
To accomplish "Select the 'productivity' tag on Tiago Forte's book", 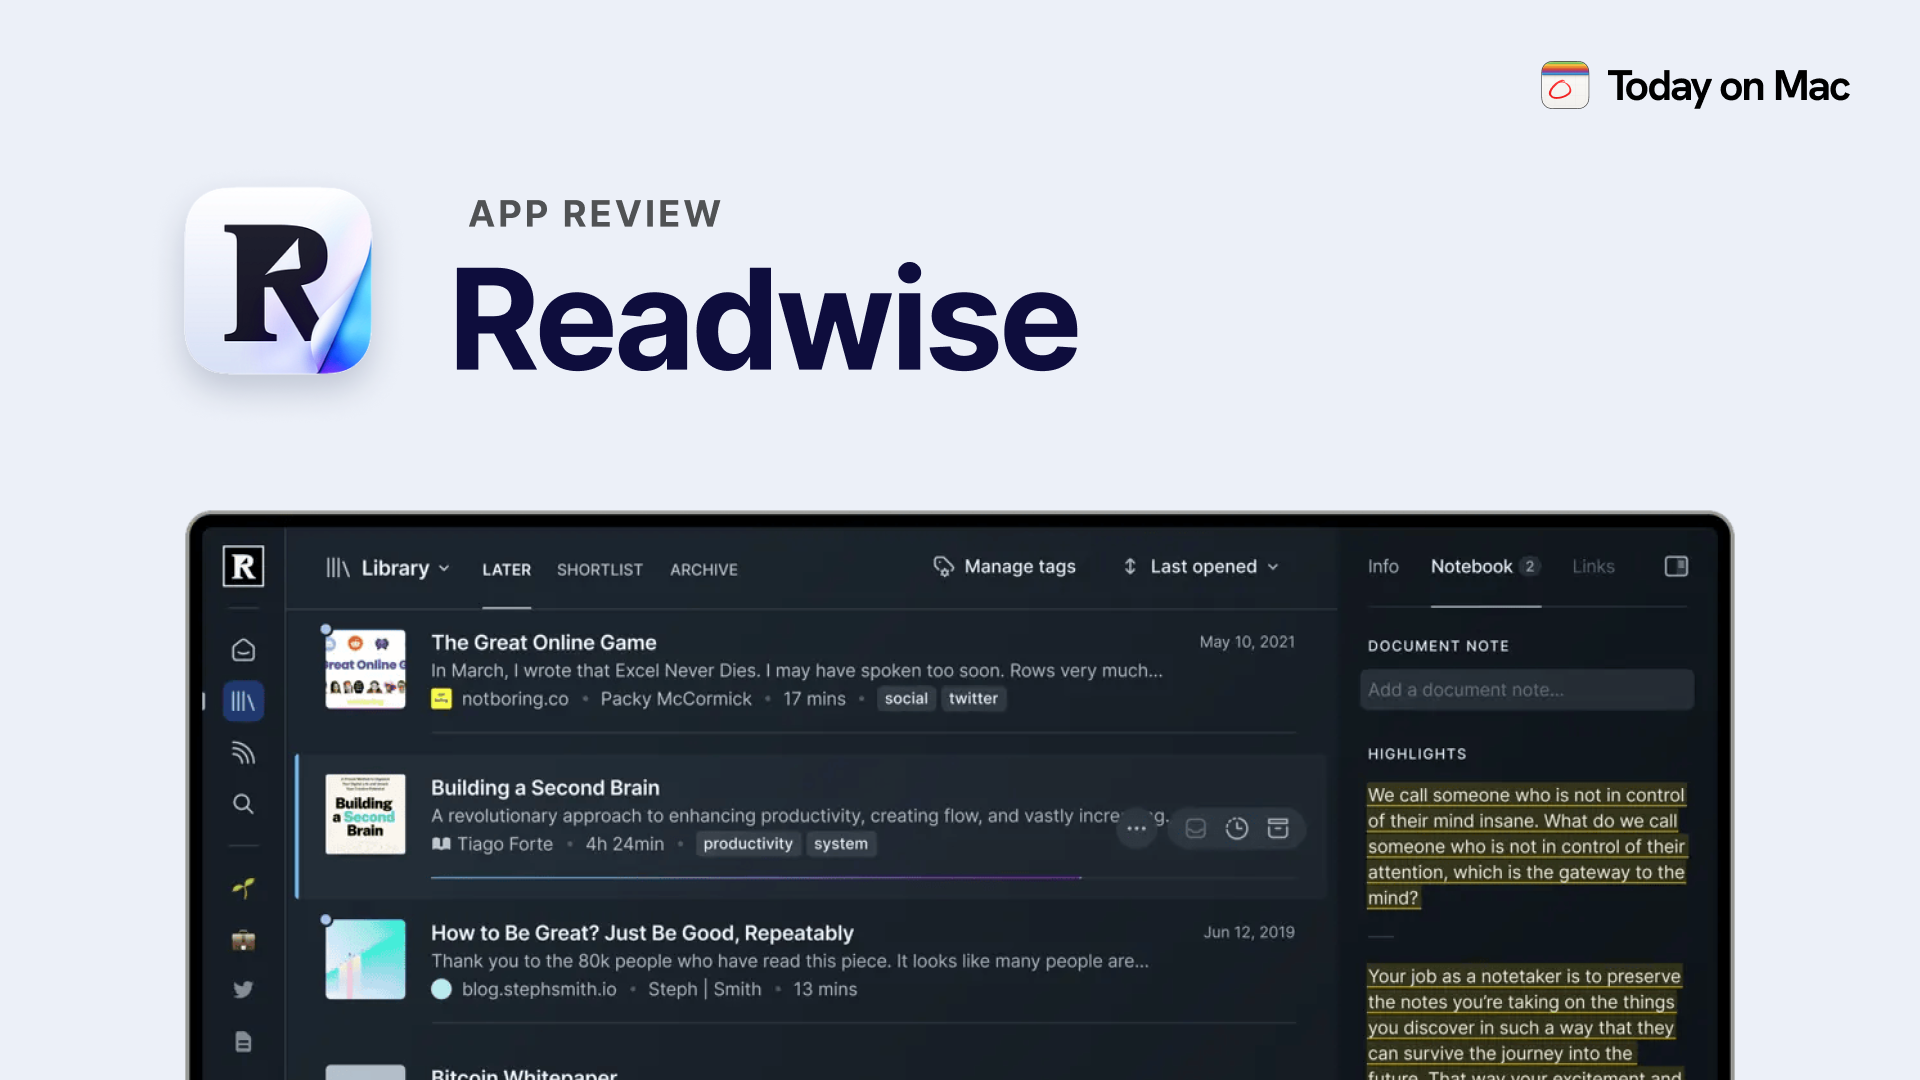I will 748,844.
